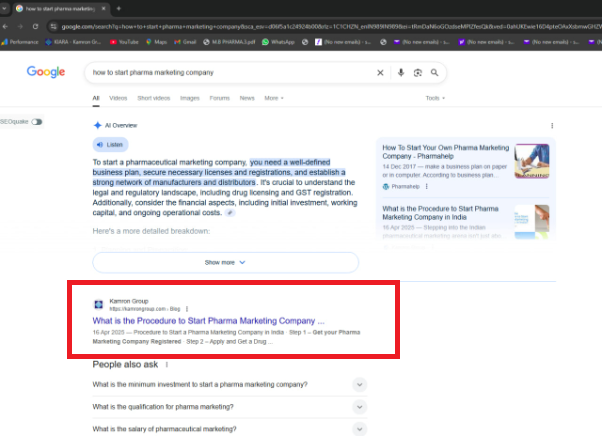The height and width of the screenshot is (440, 602).
Task: Toggle the SEOquake switch
Action: (37, 121)
